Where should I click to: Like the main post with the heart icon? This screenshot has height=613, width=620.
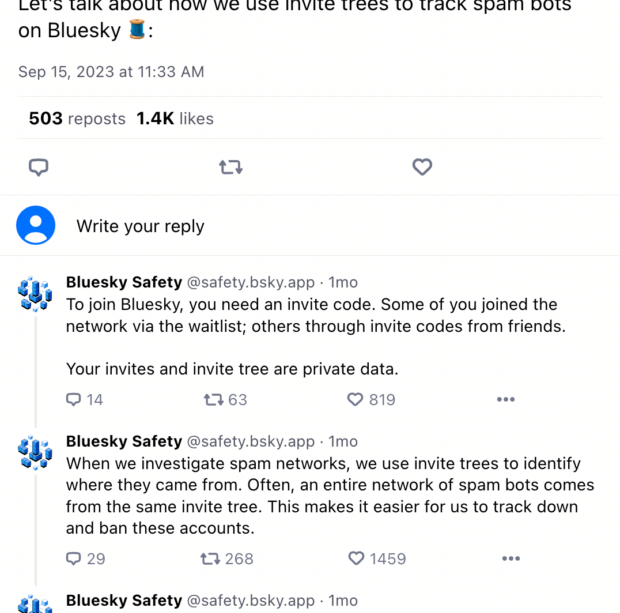(x=422, y=167)
